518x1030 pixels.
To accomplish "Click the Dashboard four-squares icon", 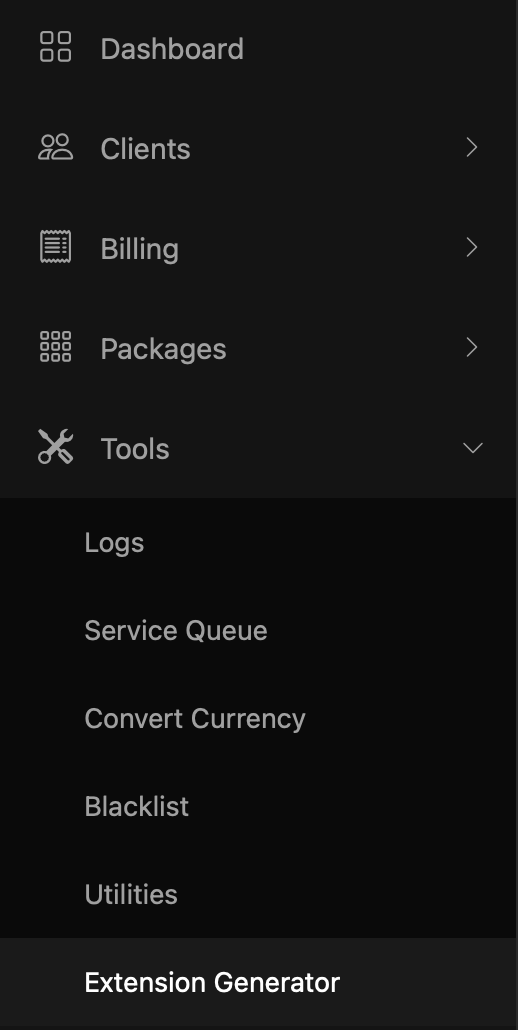I will tap(56, 47).
